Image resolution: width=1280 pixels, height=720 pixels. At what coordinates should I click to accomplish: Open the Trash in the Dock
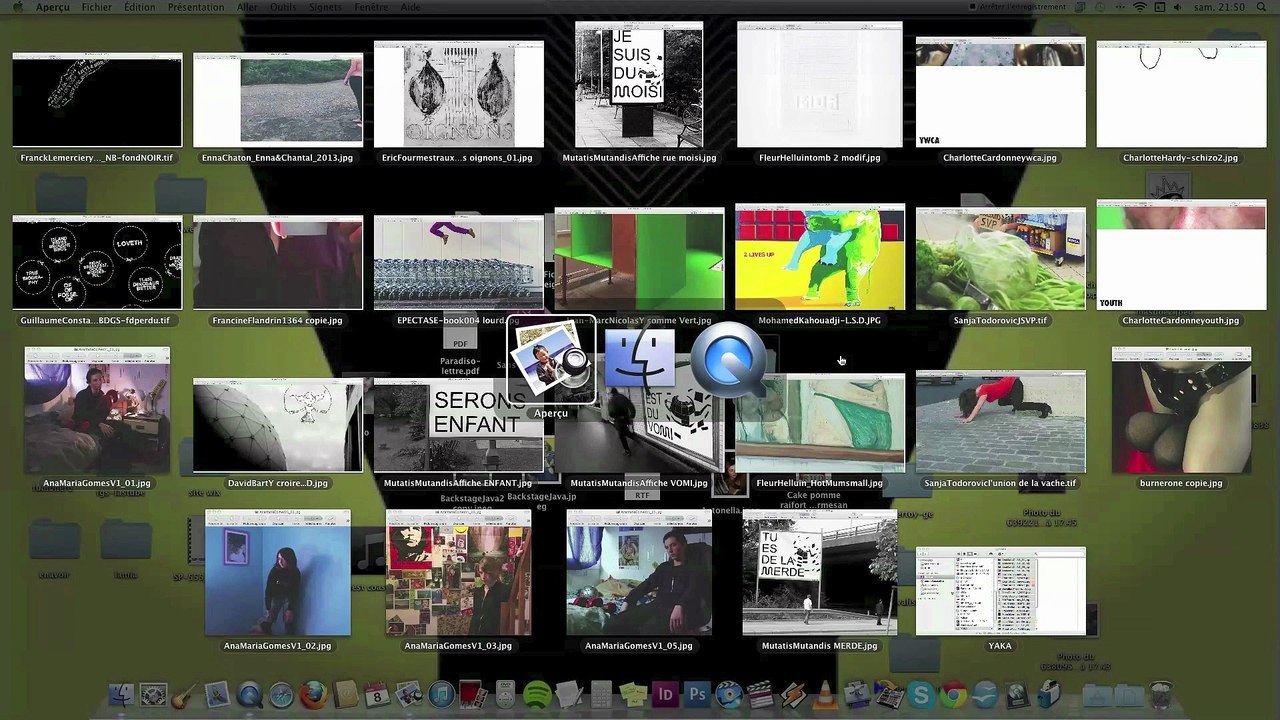point(1161,695)
